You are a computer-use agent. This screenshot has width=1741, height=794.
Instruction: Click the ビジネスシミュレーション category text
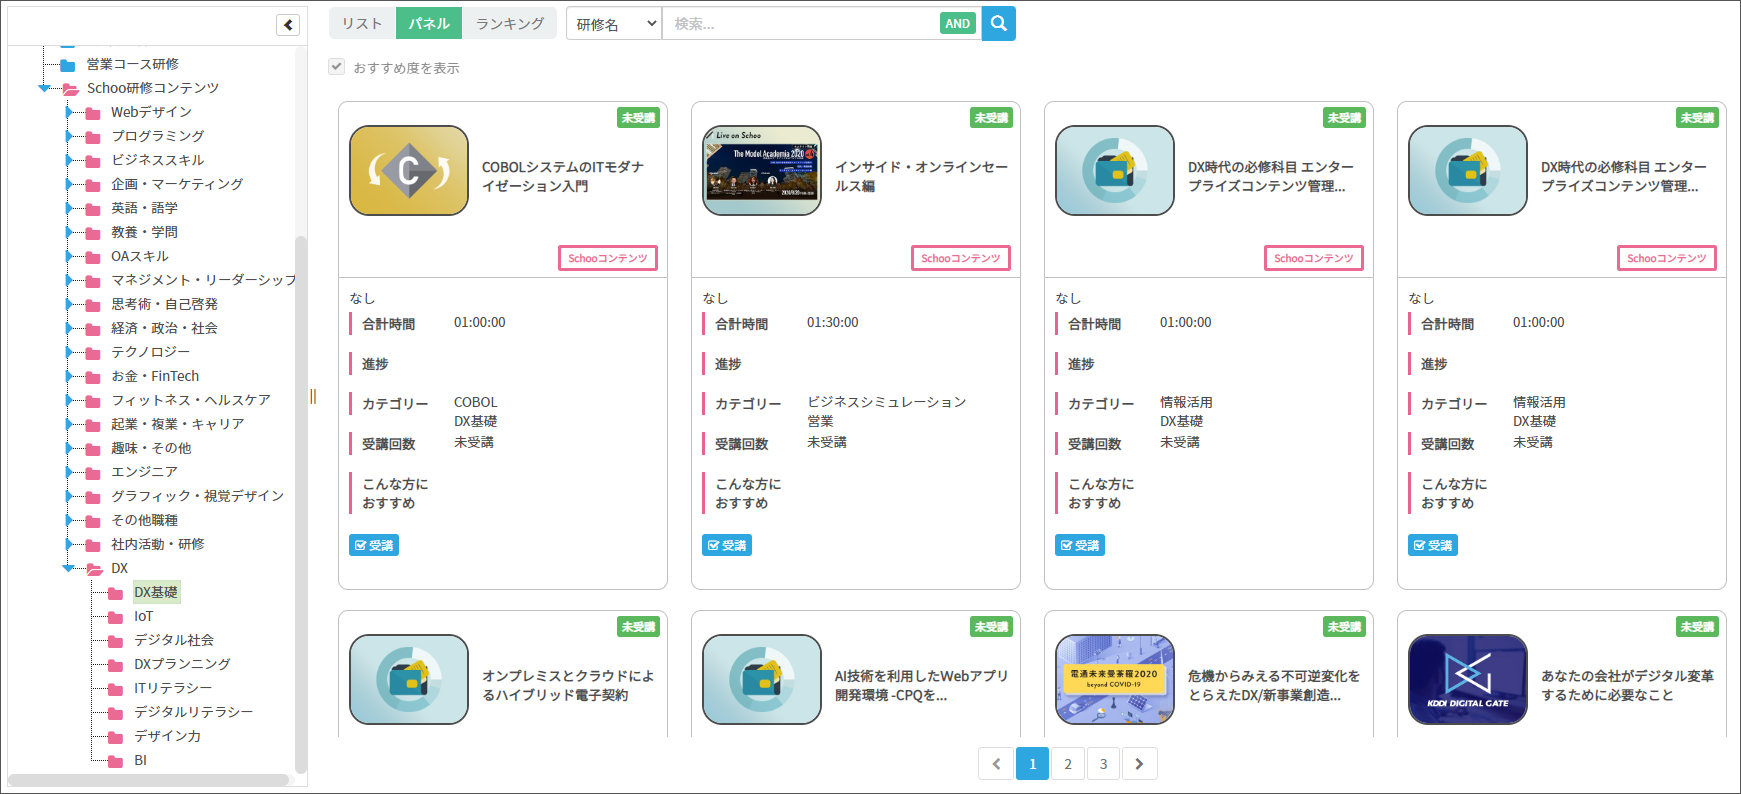click(887, 402)
